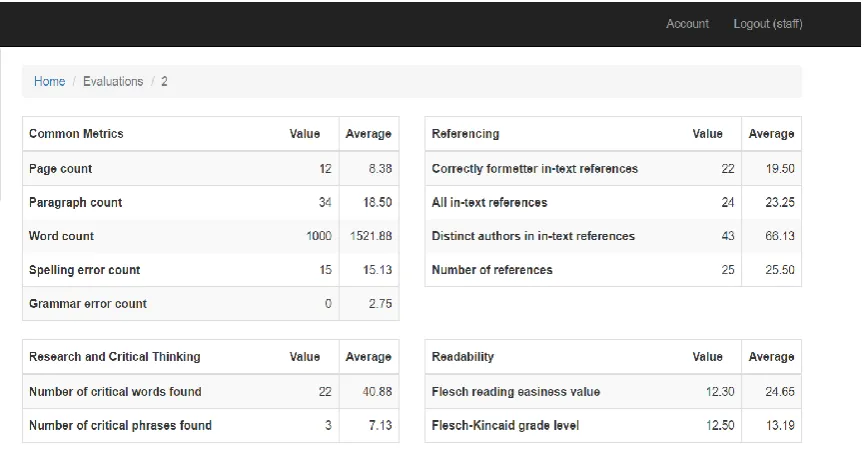The width and height of the screenshot is (867, 450).
Task: Click Flesch-Kincaid grade level value 12.50
Action: 720,425
